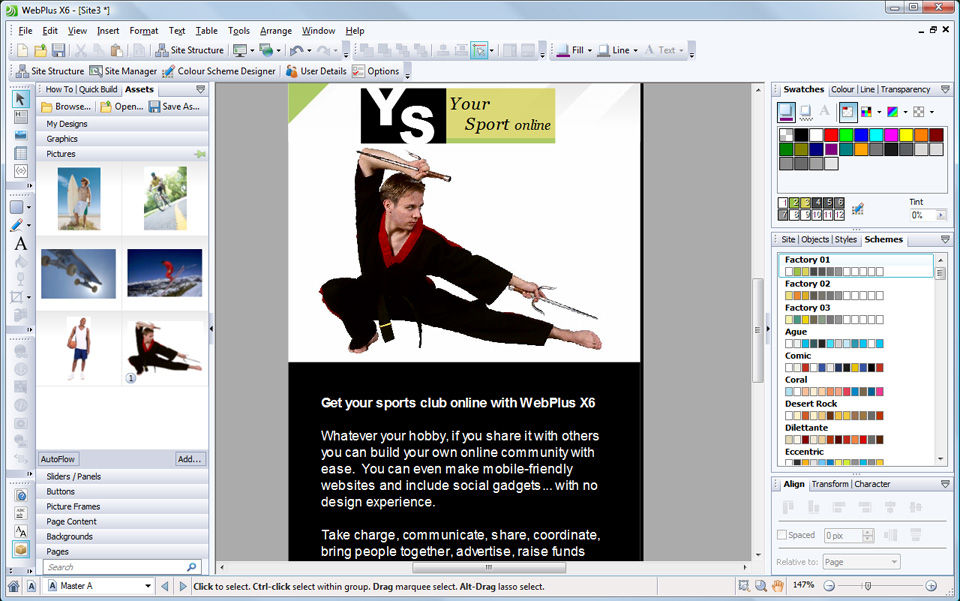Screen dimensions: 960x601
Task: Select the Pointer tool in the left toolbar
Action: click(x=20, y=99)
